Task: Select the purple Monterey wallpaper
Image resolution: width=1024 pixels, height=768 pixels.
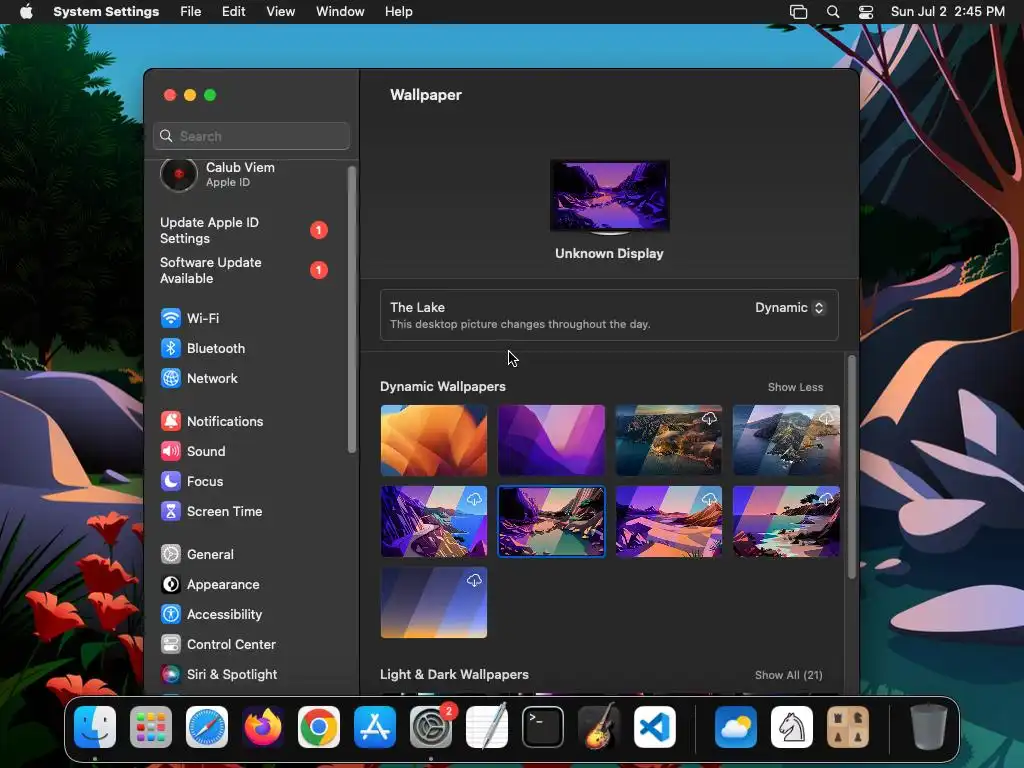Action: click(551, 440)
